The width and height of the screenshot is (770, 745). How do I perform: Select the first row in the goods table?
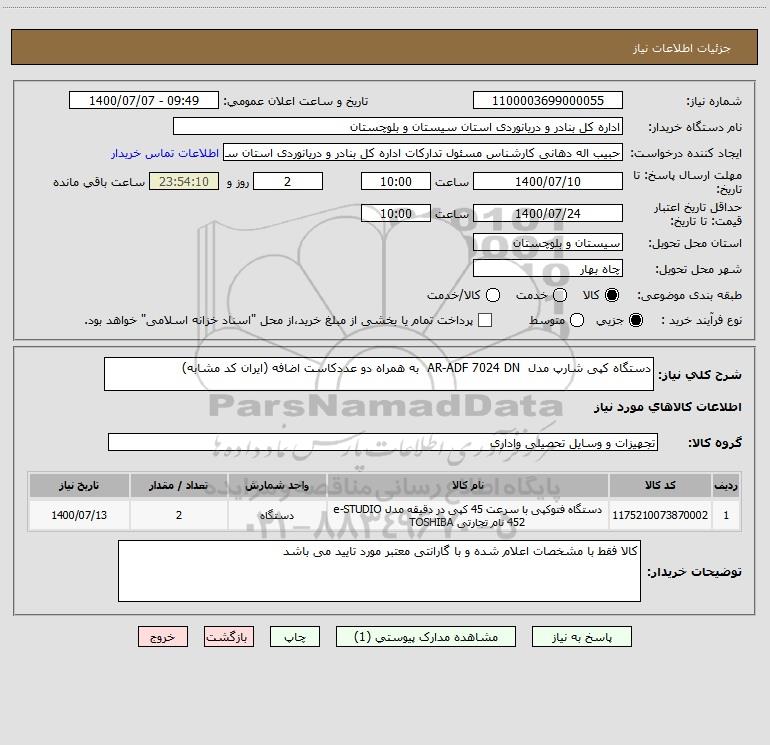(384, 515)
